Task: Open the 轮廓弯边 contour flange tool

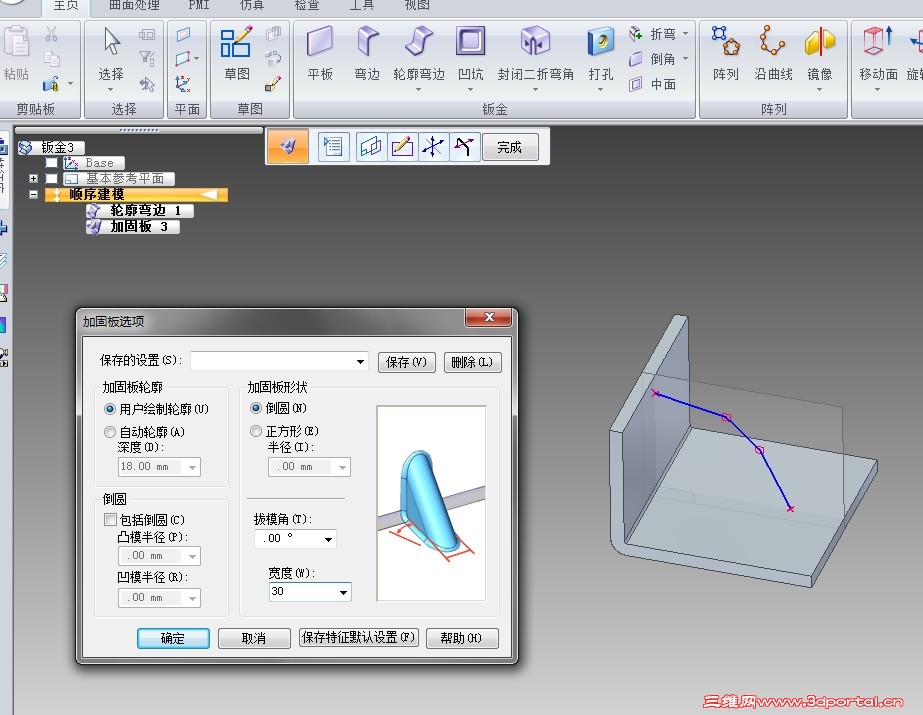Action: 419,58
